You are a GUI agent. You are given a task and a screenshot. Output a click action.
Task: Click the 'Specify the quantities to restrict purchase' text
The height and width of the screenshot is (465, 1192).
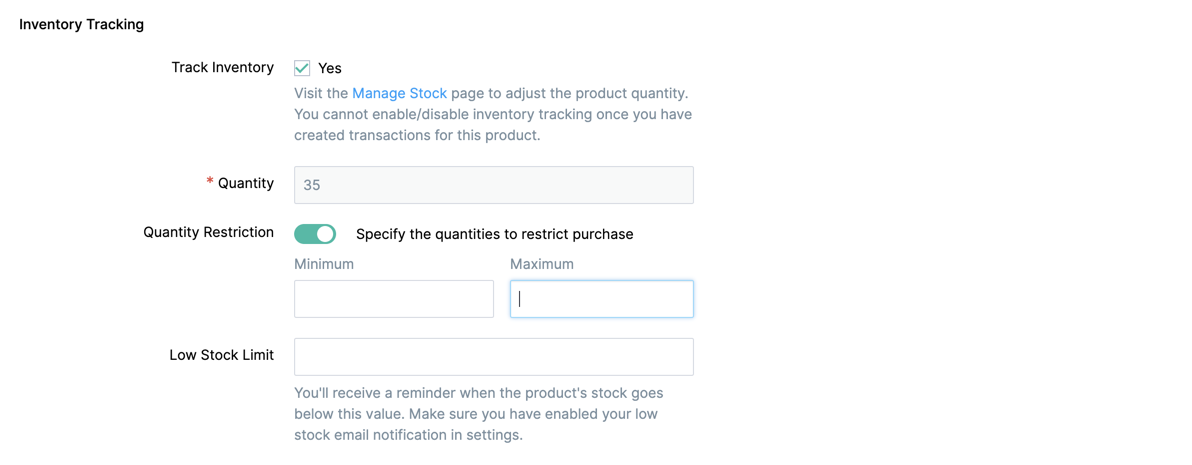coord(494,234)
